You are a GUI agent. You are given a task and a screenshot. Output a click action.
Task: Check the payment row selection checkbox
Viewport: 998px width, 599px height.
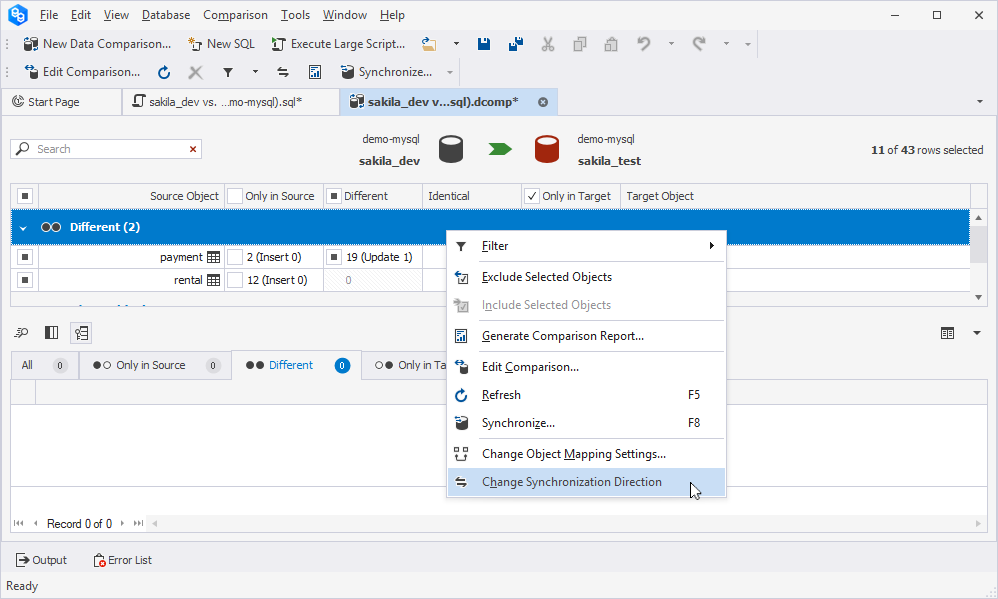[x=25, y=257]
